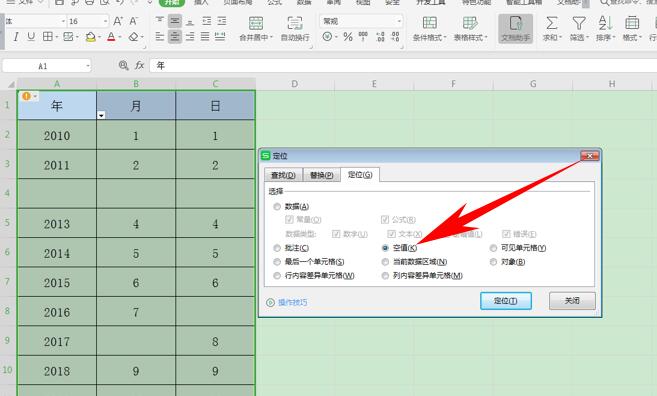Click the decrease decimal places icon

[x=395, y=37]
